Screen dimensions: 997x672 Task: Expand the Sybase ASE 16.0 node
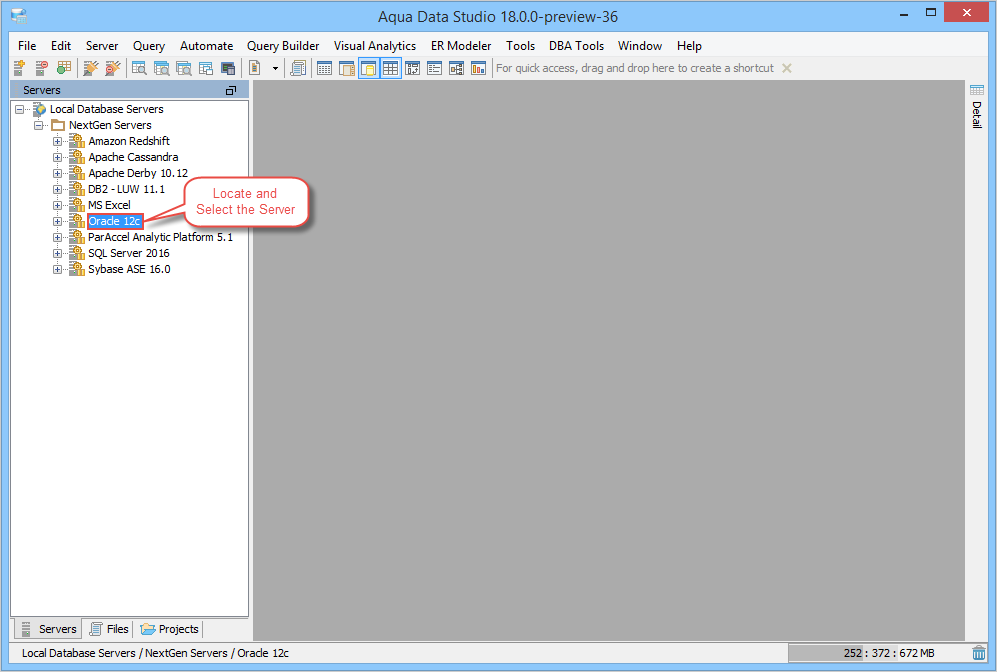(57, 270)
